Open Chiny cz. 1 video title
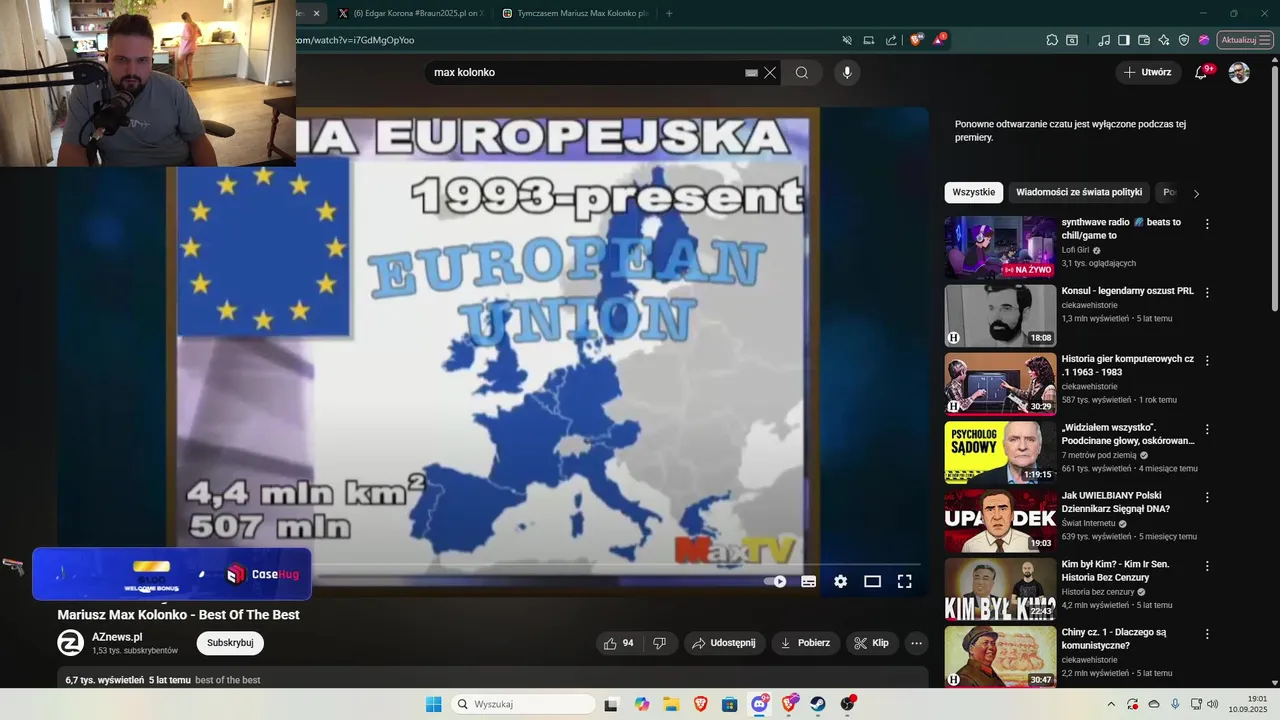Viewport: 1280px width, 720px height. [x=1114, y=639]
